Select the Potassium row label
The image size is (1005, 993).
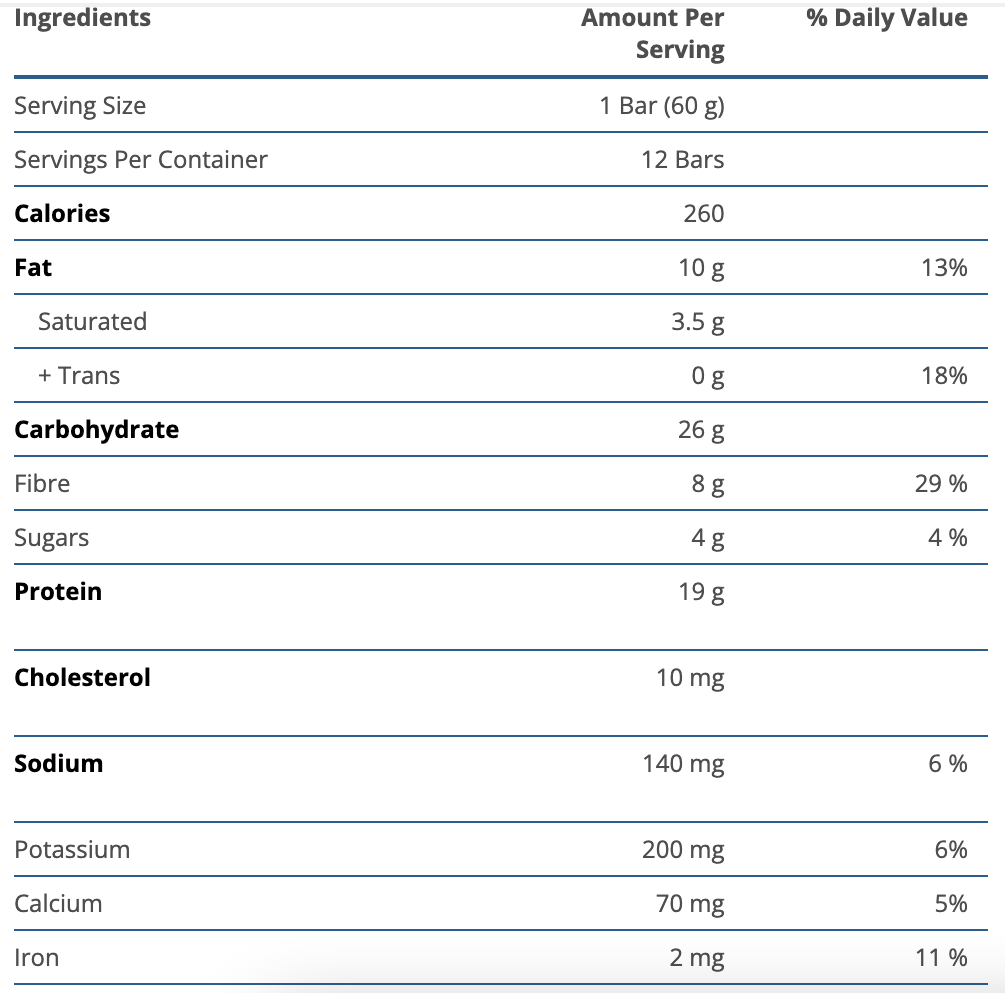pos(72,850)
